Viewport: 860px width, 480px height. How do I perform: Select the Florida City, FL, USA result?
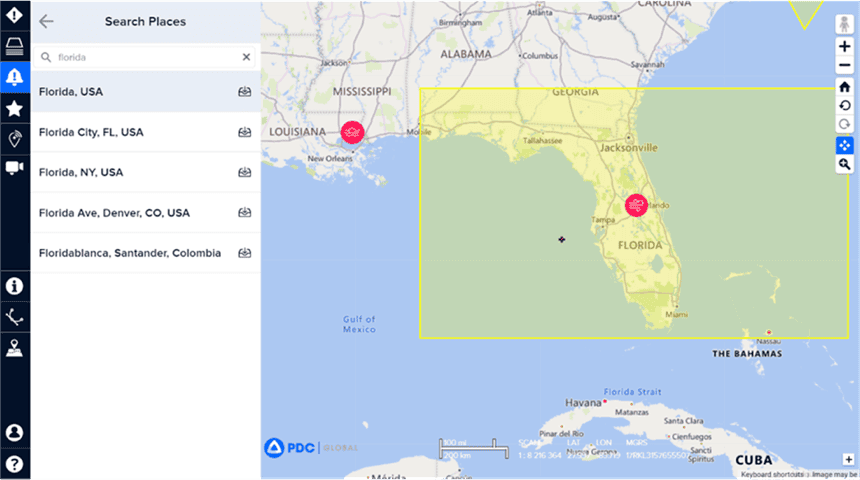[145, 132]
